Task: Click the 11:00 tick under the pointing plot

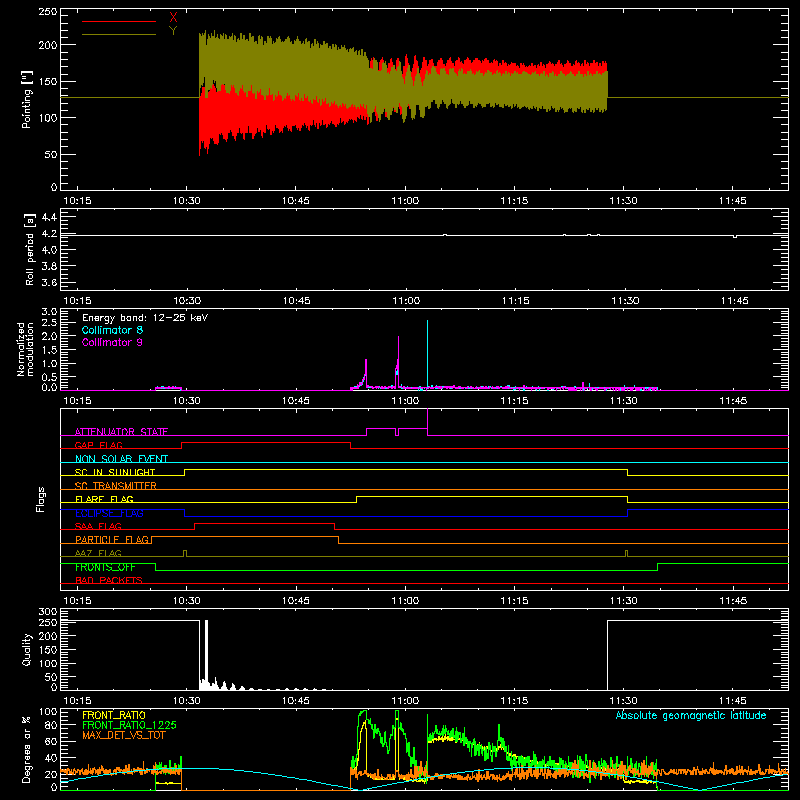Action: click(x=405, y=201)
